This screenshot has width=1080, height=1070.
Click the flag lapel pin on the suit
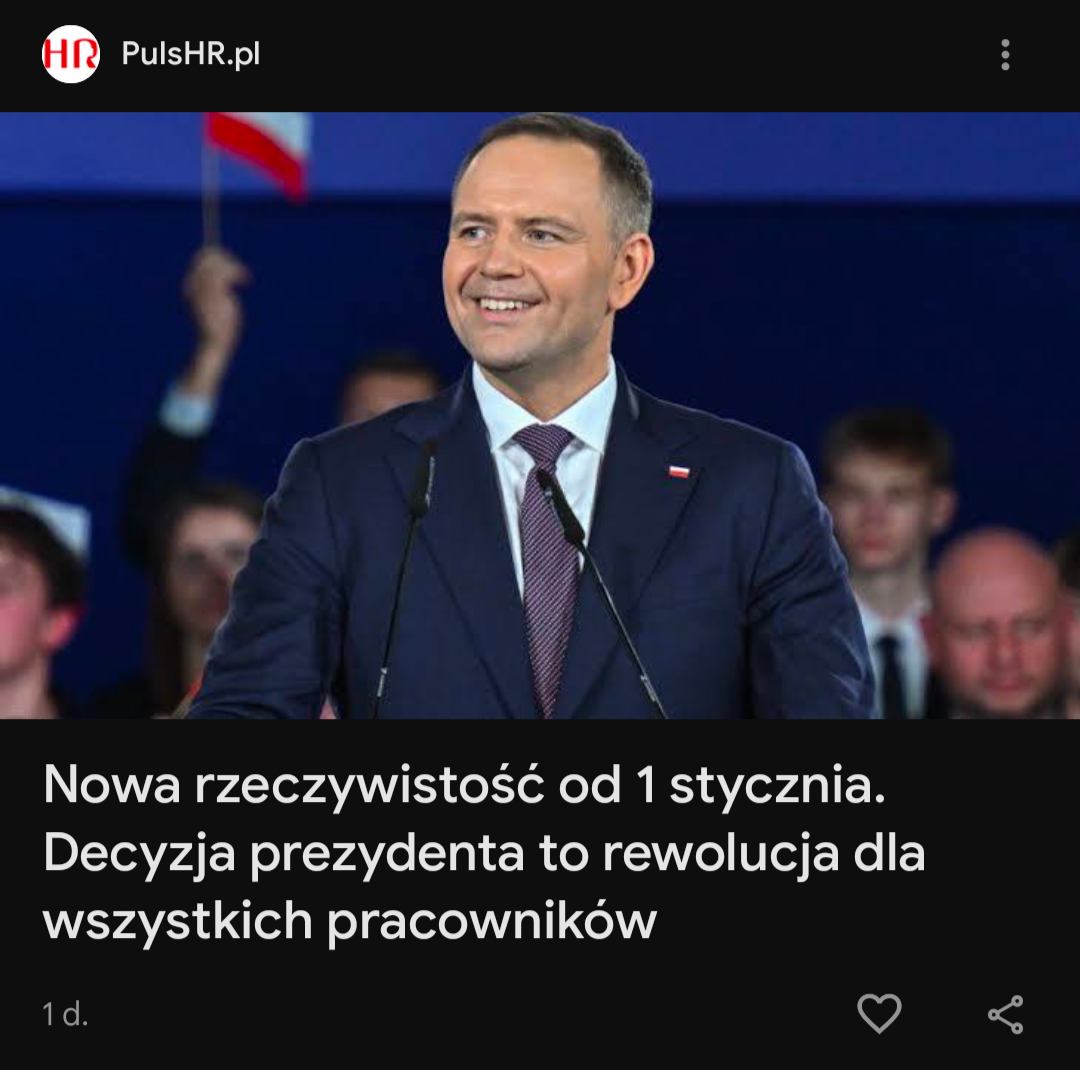[x=678, y=471]
